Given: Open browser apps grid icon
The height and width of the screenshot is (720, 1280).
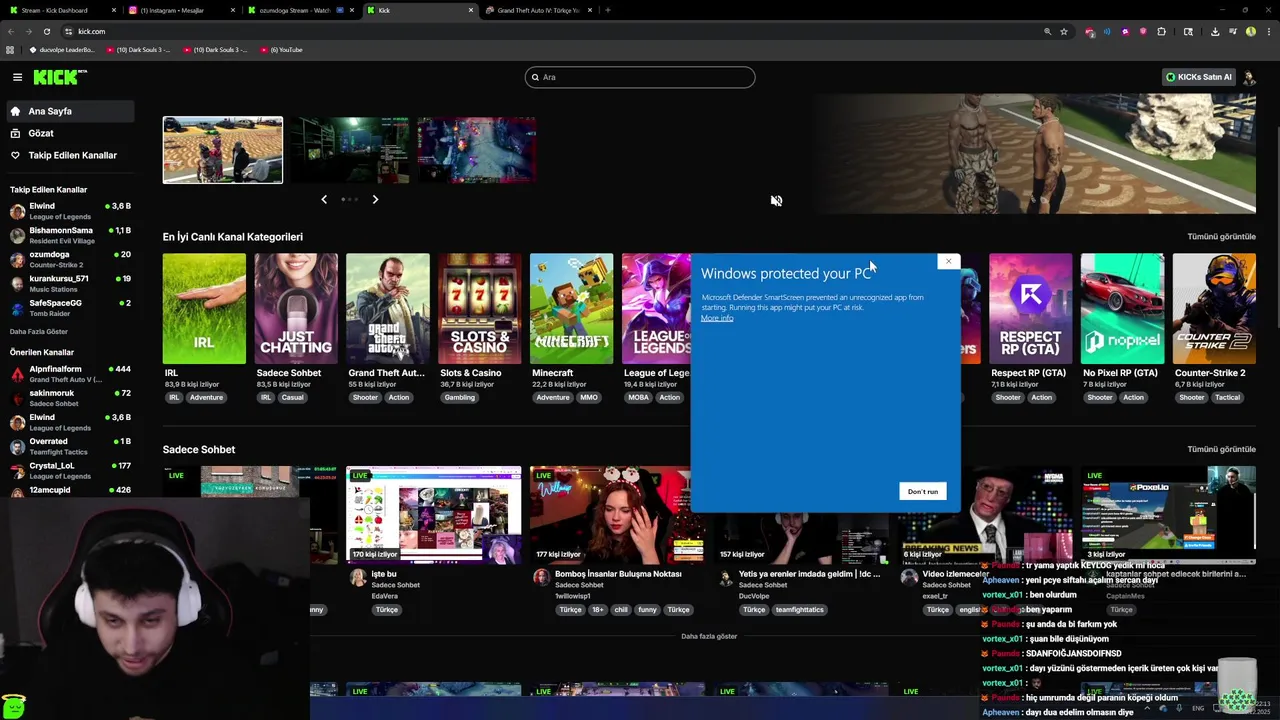Looking at the screenshot, I should [x=10, y=49].
